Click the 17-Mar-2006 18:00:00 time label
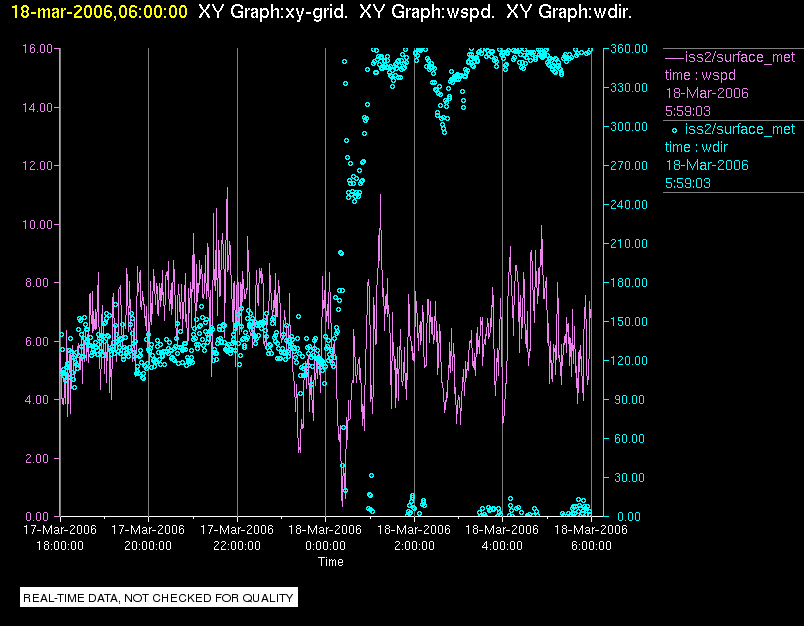This screenshot has width=804, height=626. [60, 537]
